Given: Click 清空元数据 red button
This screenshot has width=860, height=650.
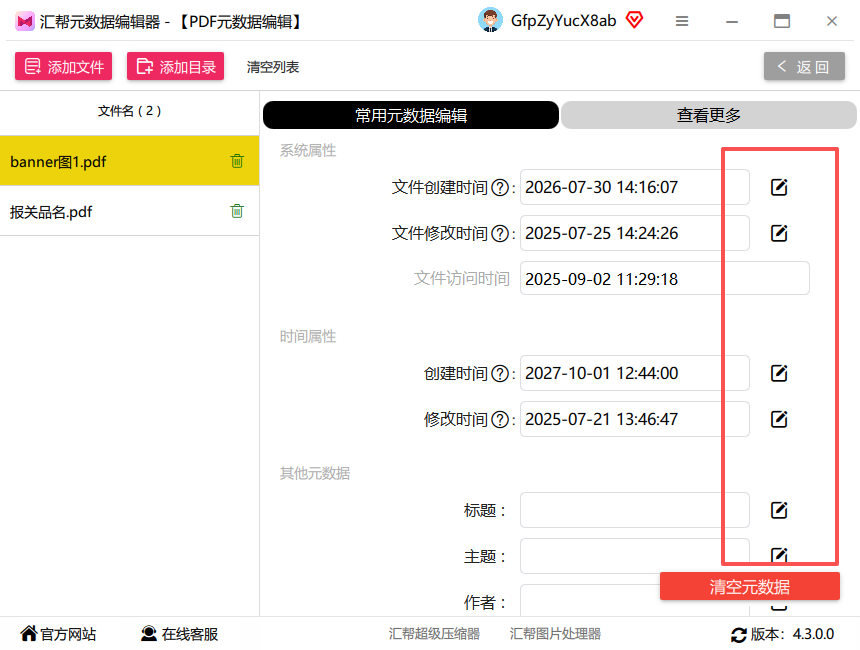Looking at the screenshot, I should 750,586.
